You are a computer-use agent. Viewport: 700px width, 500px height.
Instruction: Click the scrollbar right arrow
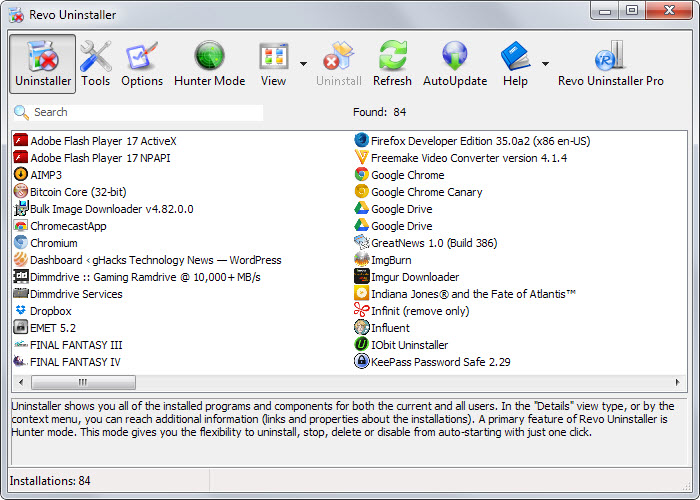pos(678,382)
